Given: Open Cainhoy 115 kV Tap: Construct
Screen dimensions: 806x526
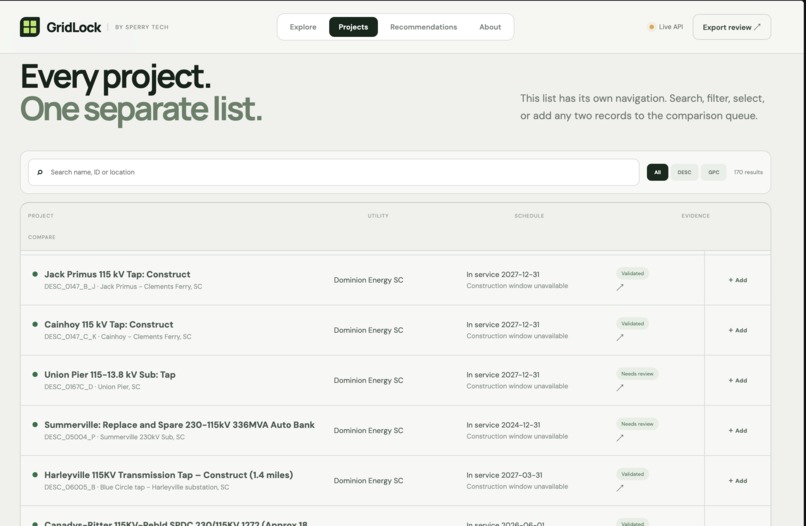Looking at the screenshot, I should click(108, 324).
